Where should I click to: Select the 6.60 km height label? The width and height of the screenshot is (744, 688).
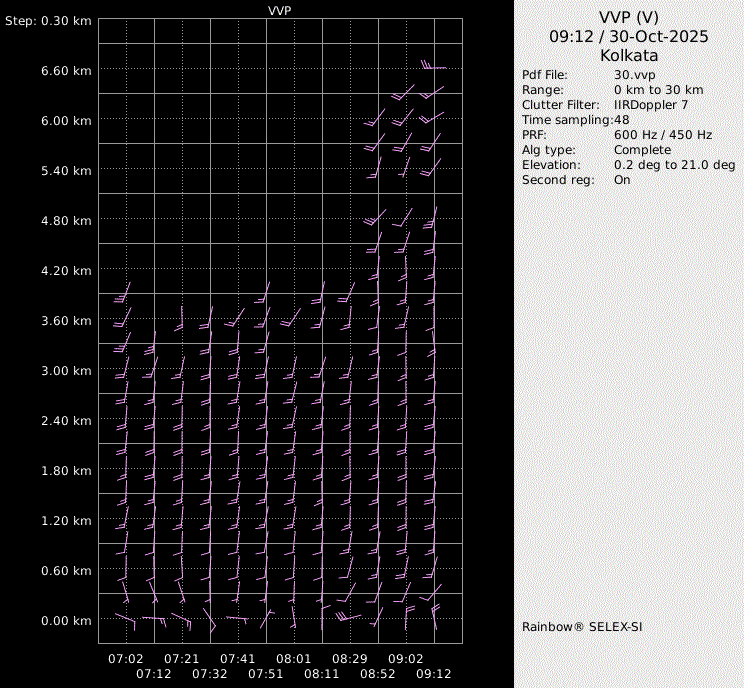coord(67,71)
